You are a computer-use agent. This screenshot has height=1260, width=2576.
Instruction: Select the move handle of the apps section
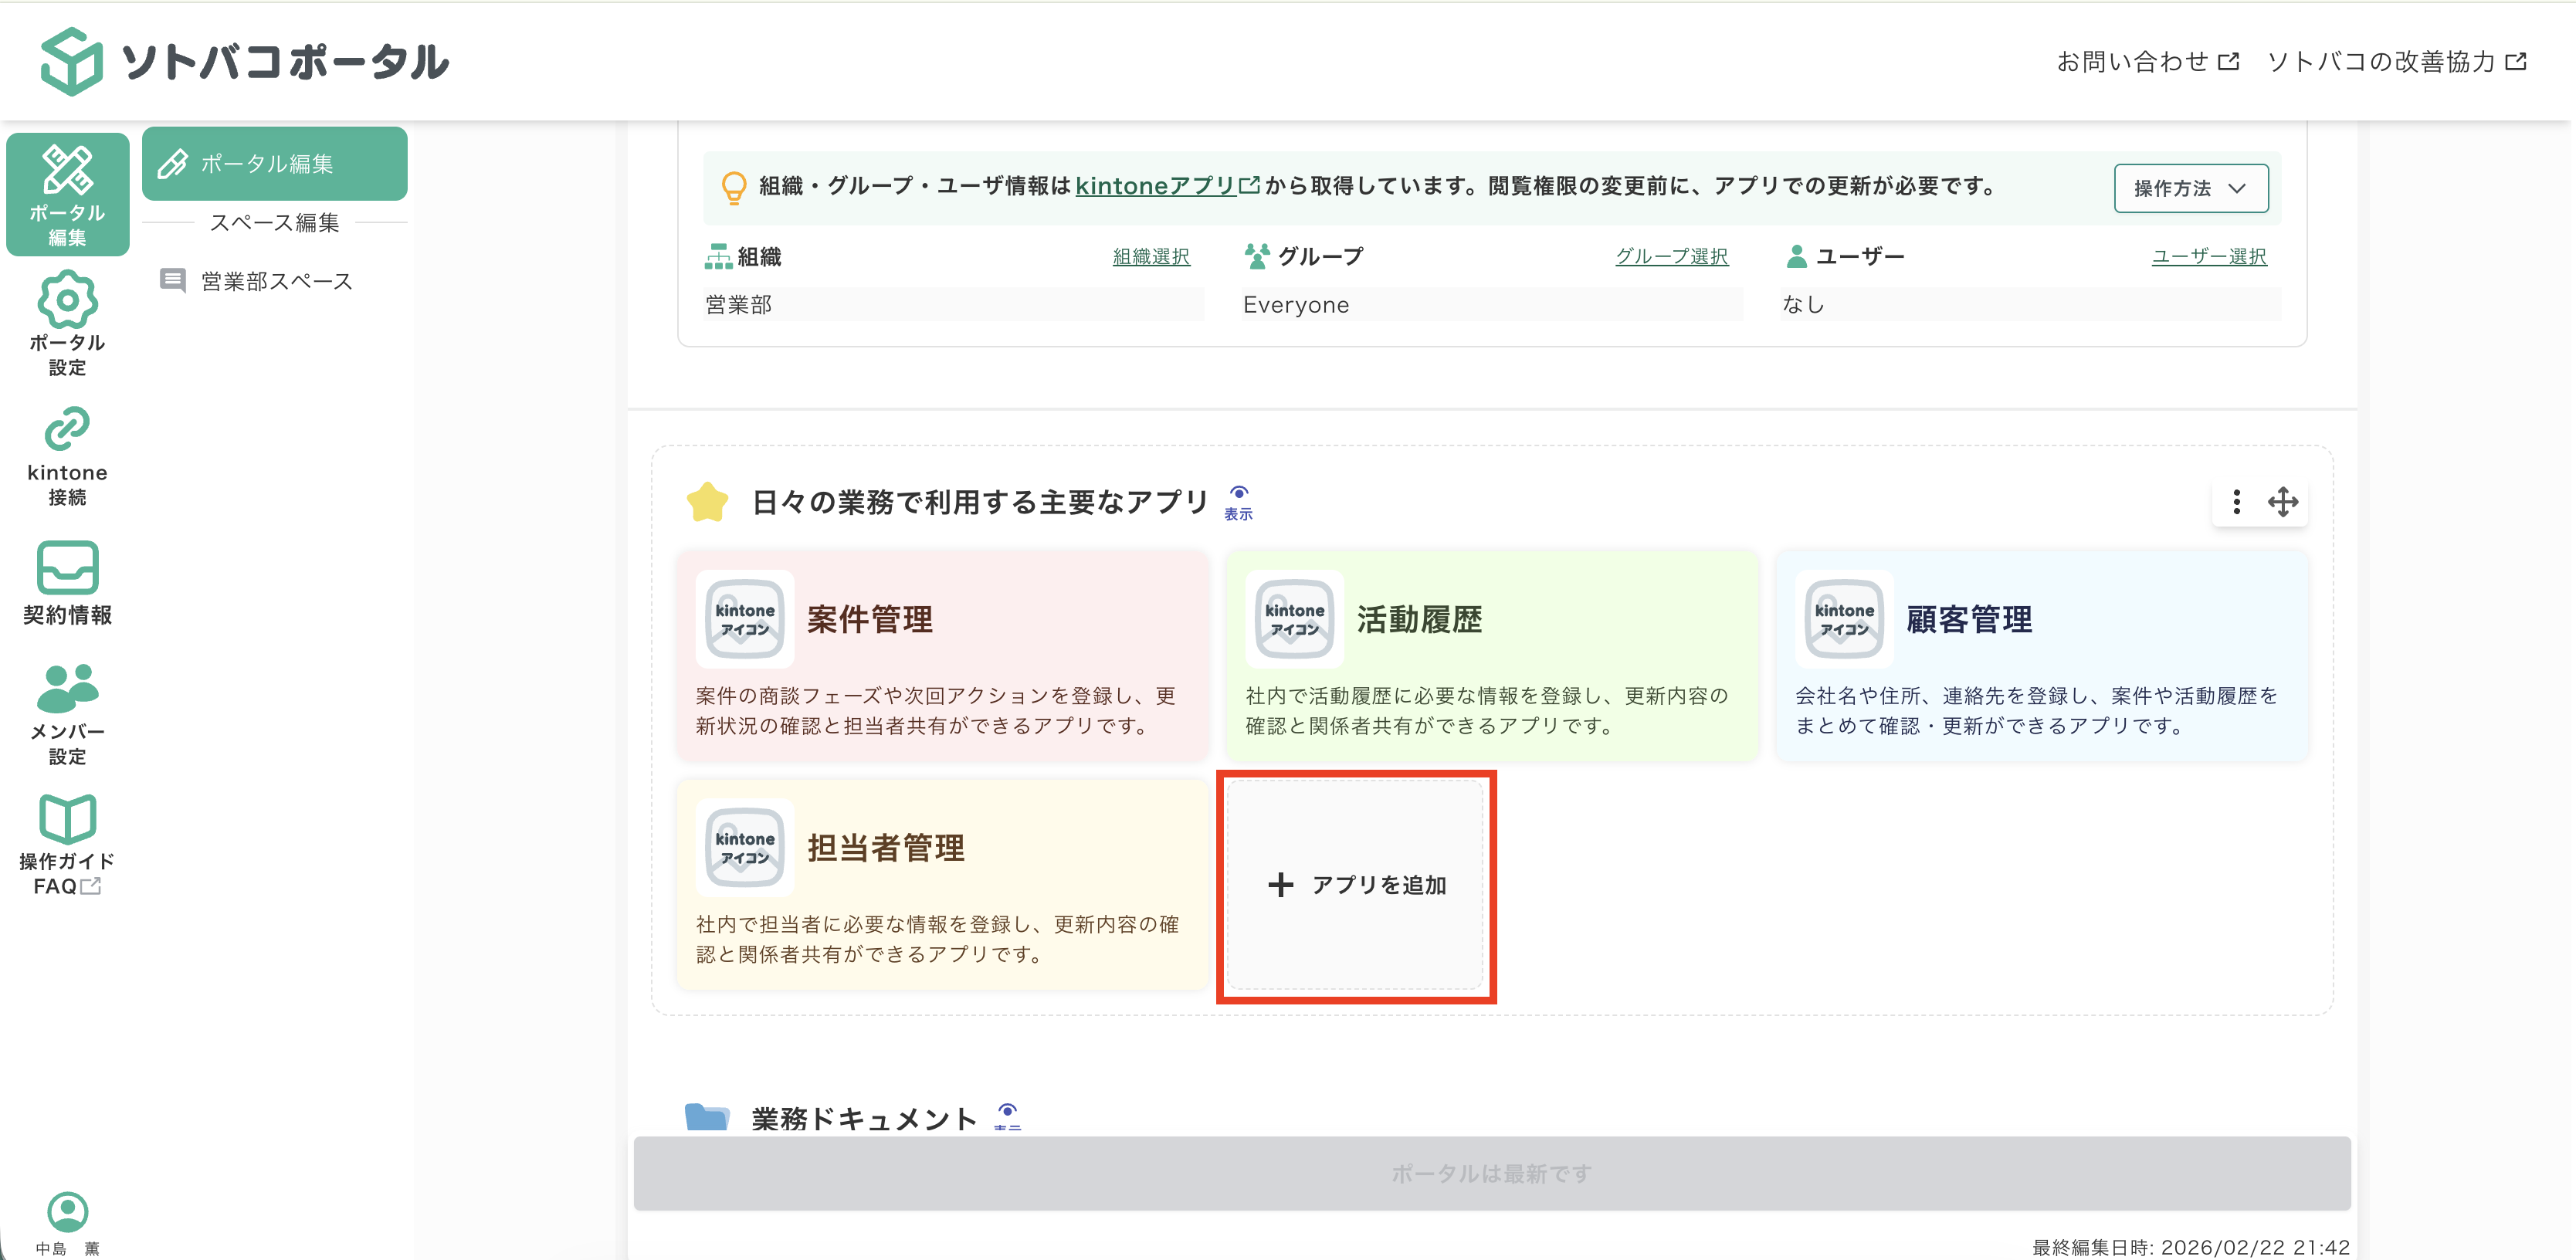pos(2285,503)
